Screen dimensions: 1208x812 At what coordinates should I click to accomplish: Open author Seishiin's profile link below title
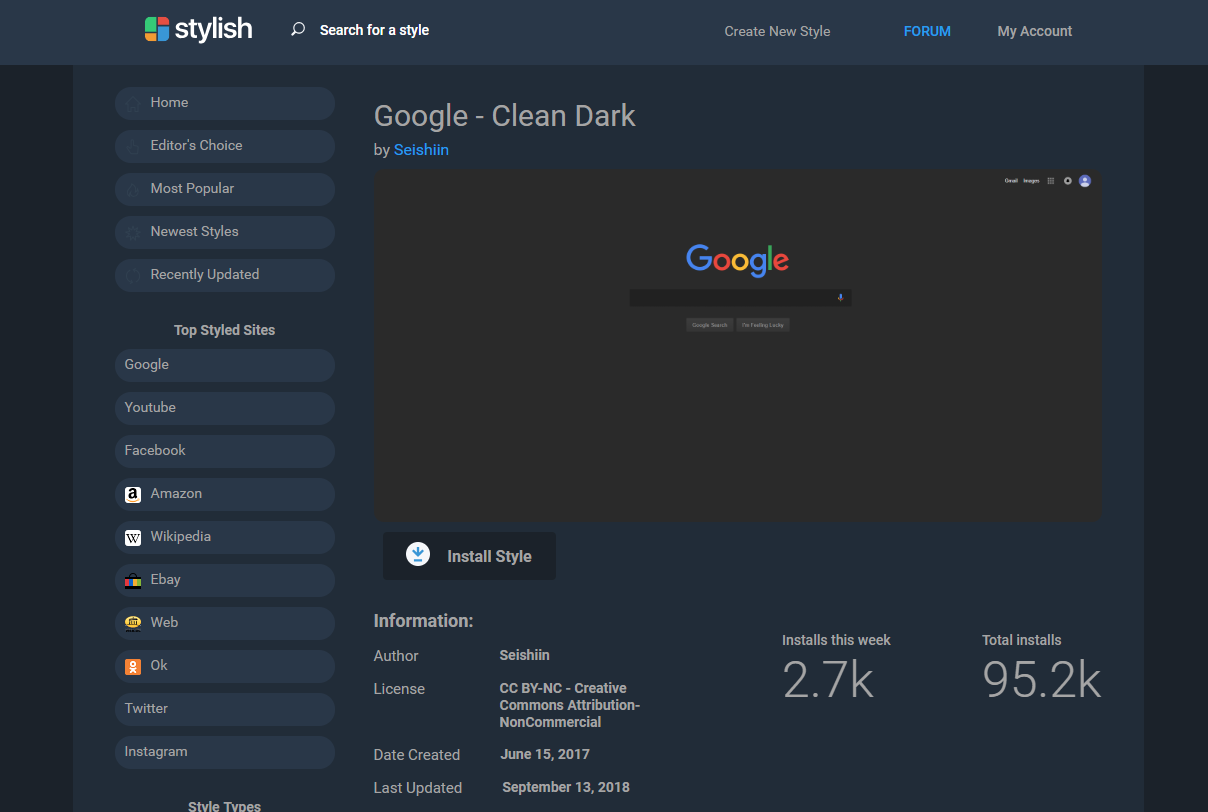point(421,150)
